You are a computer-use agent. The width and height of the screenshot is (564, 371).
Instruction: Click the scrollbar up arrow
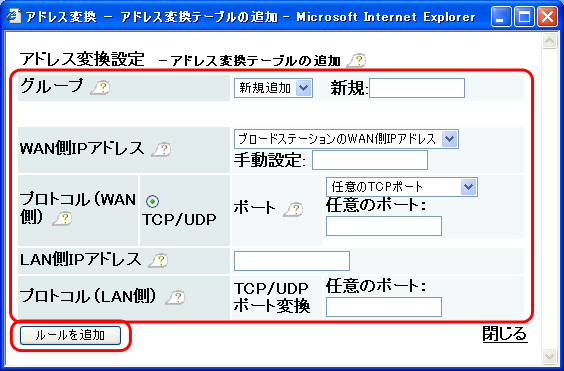point(549,41)
